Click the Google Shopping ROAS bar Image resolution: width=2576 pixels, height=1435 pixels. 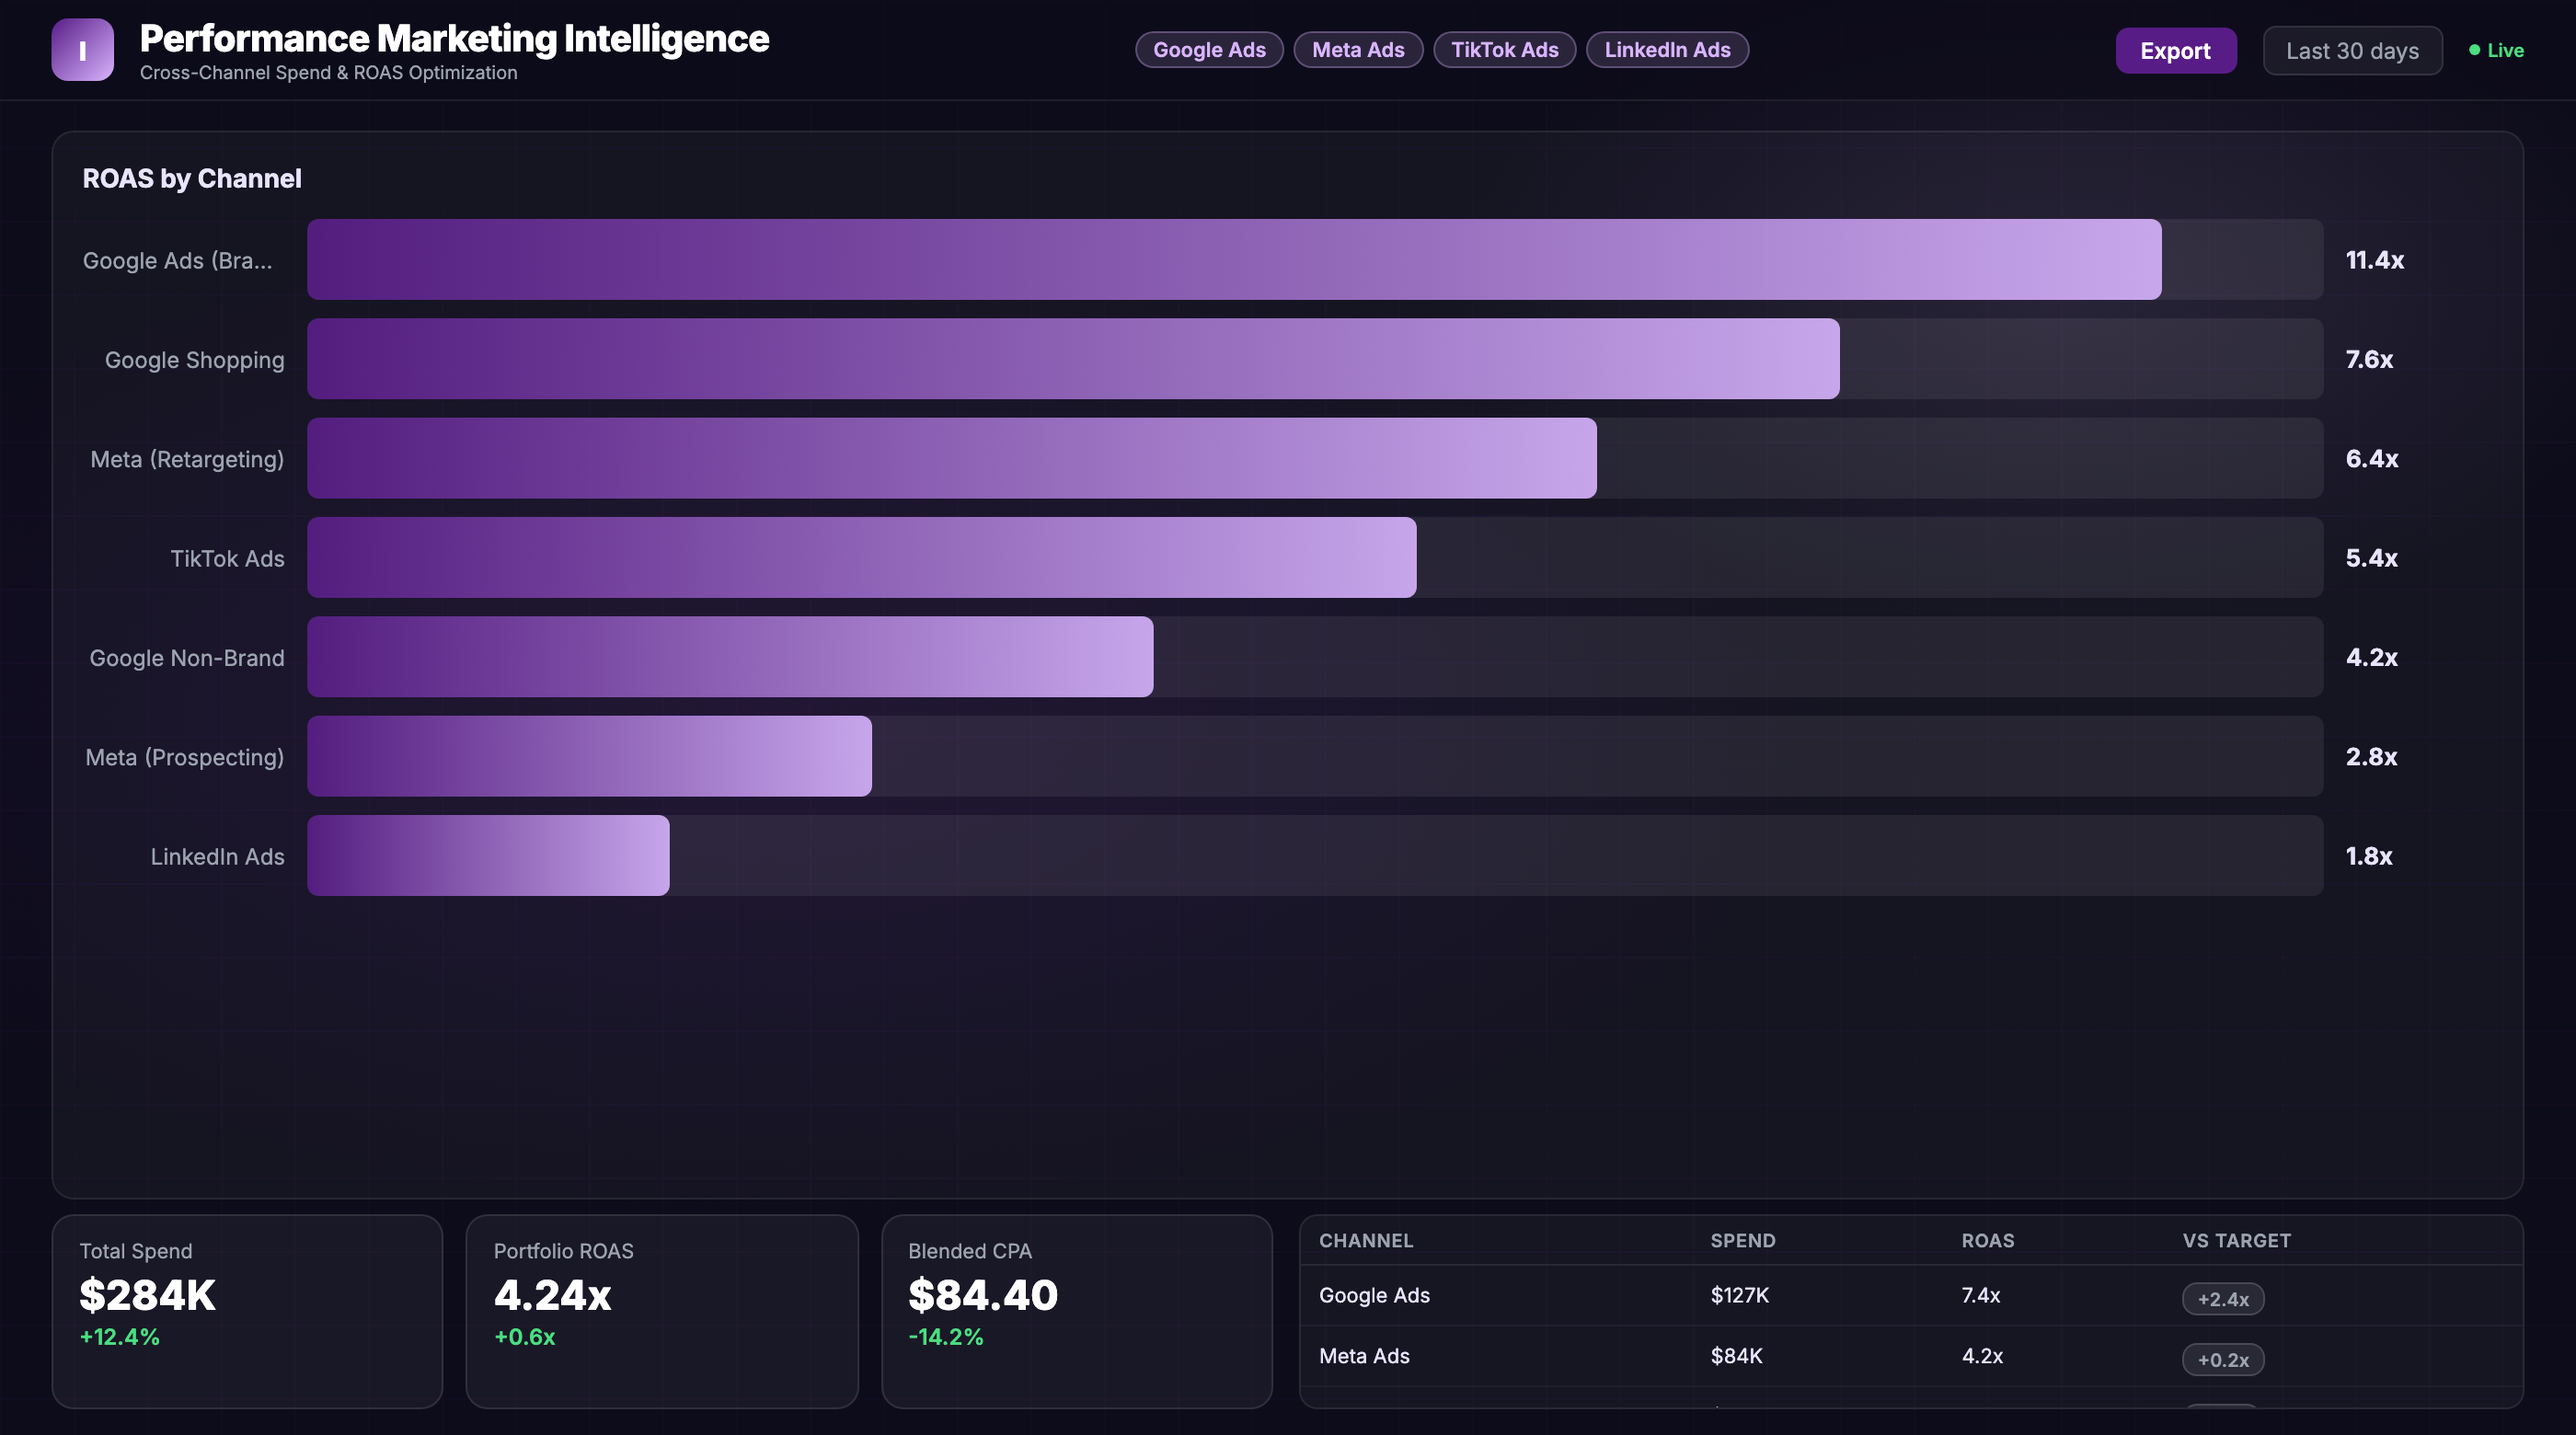coord(1073,359)
